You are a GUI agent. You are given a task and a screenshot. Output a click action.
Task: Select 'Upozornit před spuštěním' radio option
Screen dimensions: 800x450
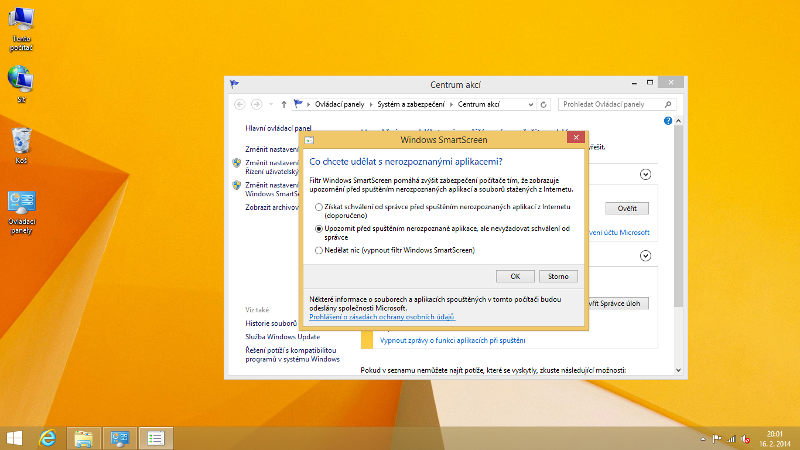coord(319,228)
